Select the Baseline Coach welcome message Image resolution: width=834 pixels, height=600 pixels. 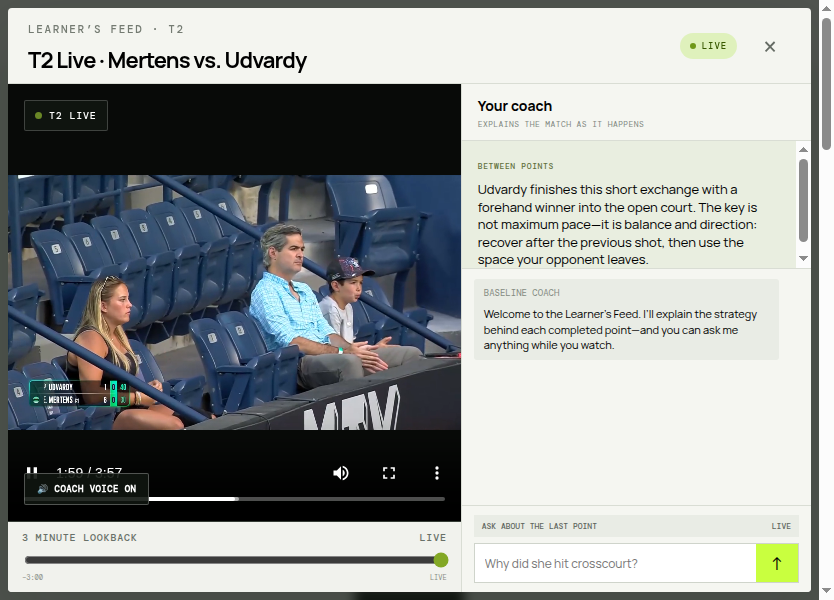tap(626, 320)
